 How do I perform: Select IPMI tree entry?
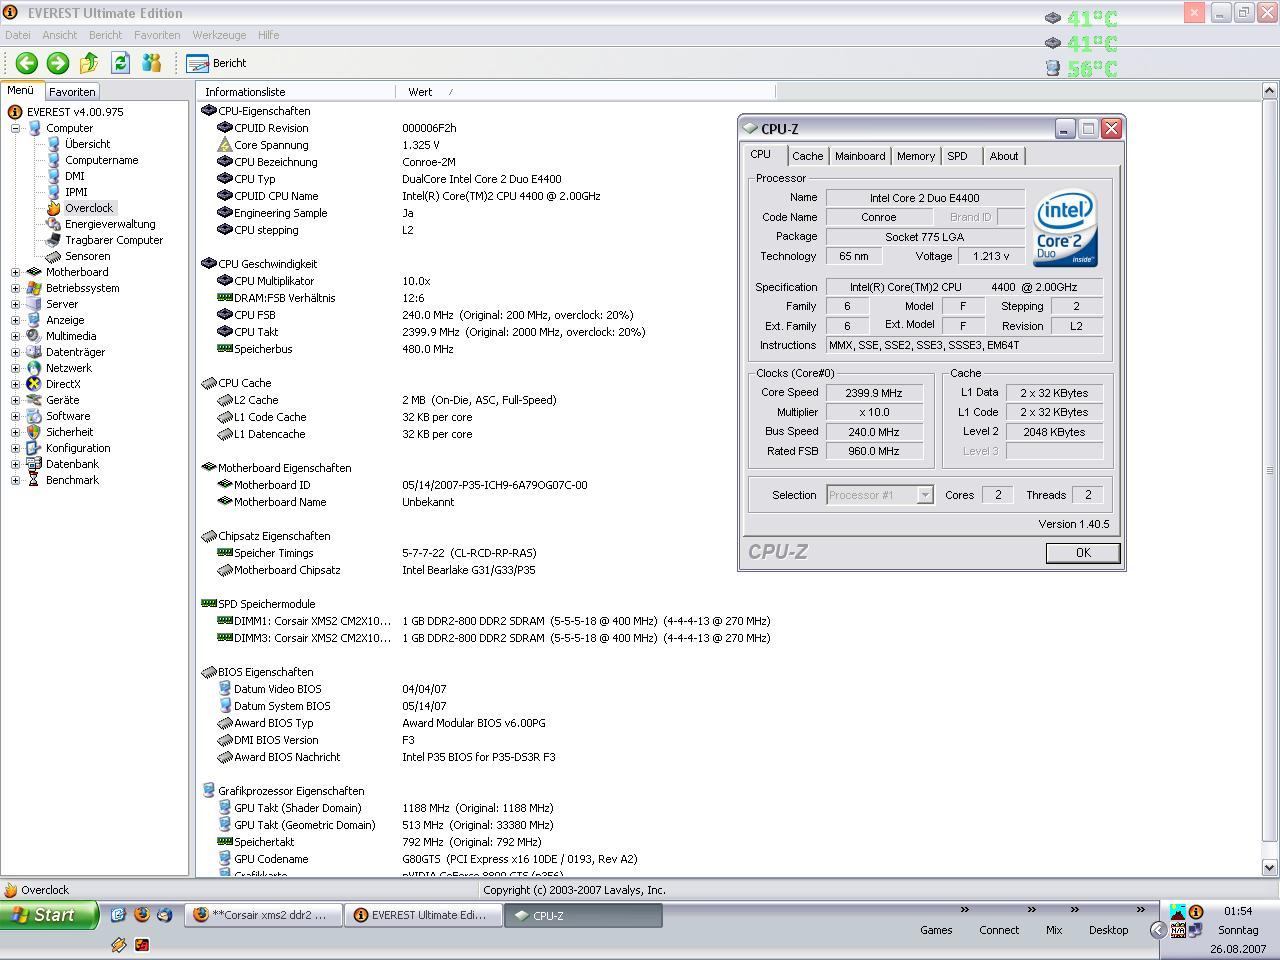[76, 192]
